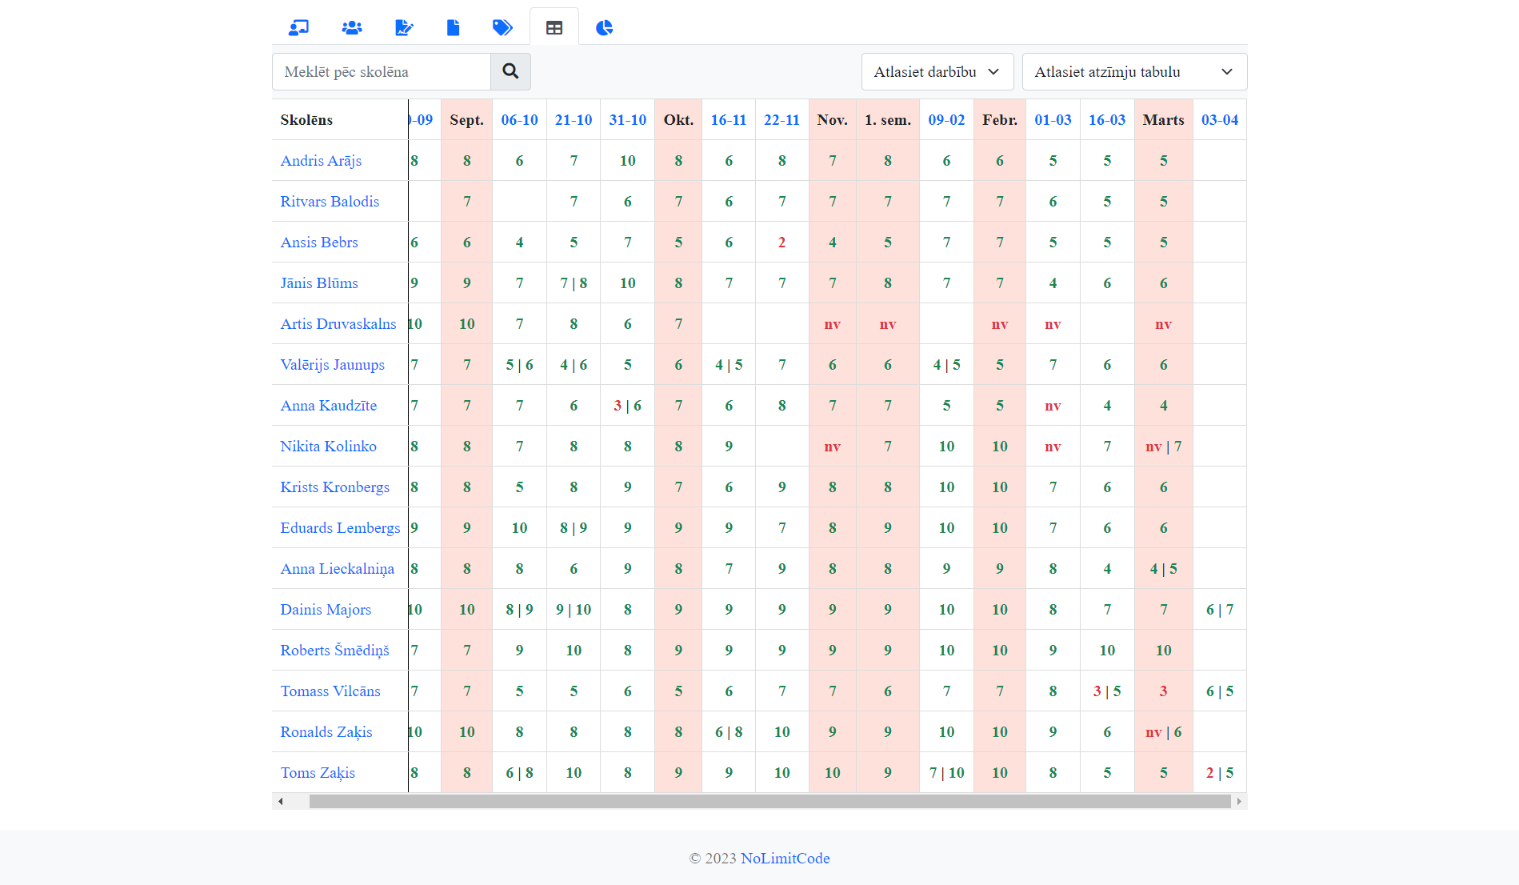Open the 06-10 column header link
The width and height of the screenshot is (1519, 885).
click(519, 120)
